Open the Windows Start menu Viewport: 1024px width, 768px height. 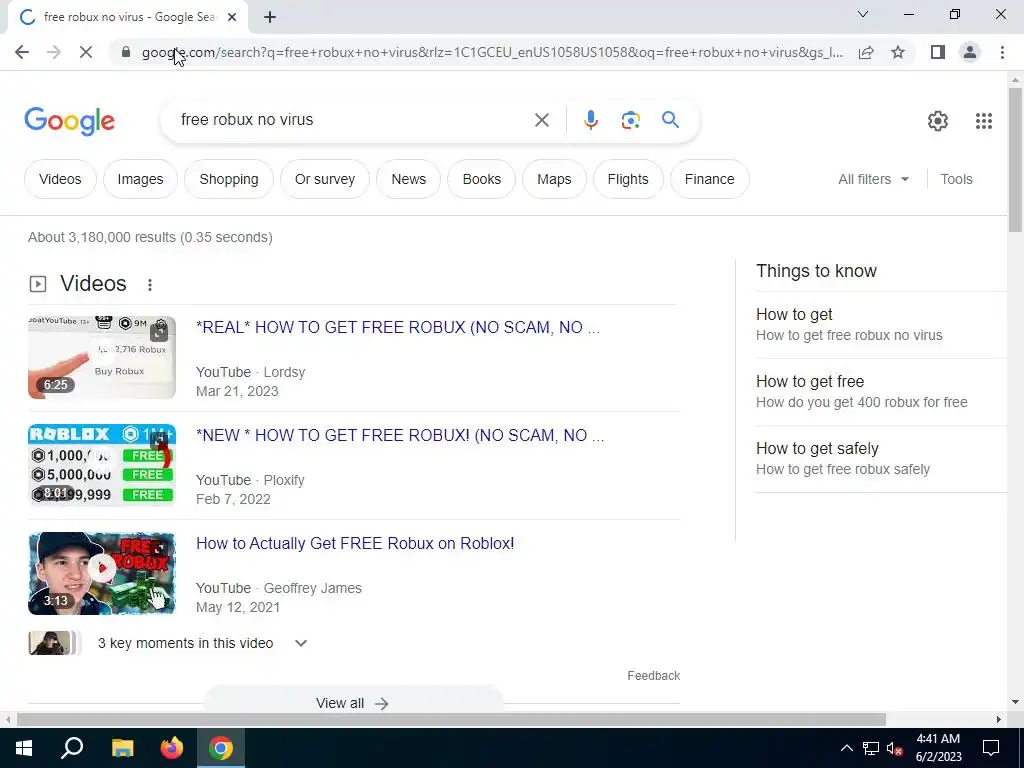click(24, 748)
